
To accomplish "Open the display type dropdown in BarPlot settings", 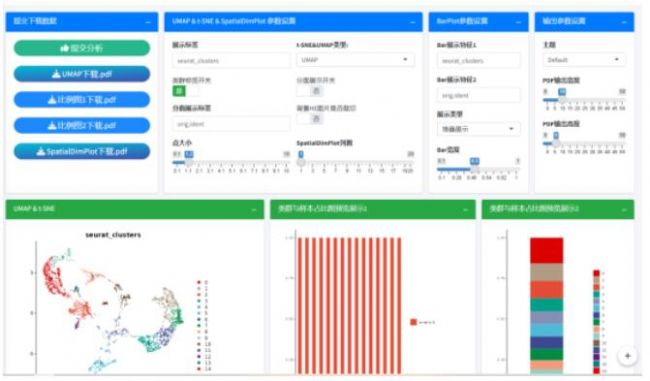I will pyautogui.click(x=478, y=129).
